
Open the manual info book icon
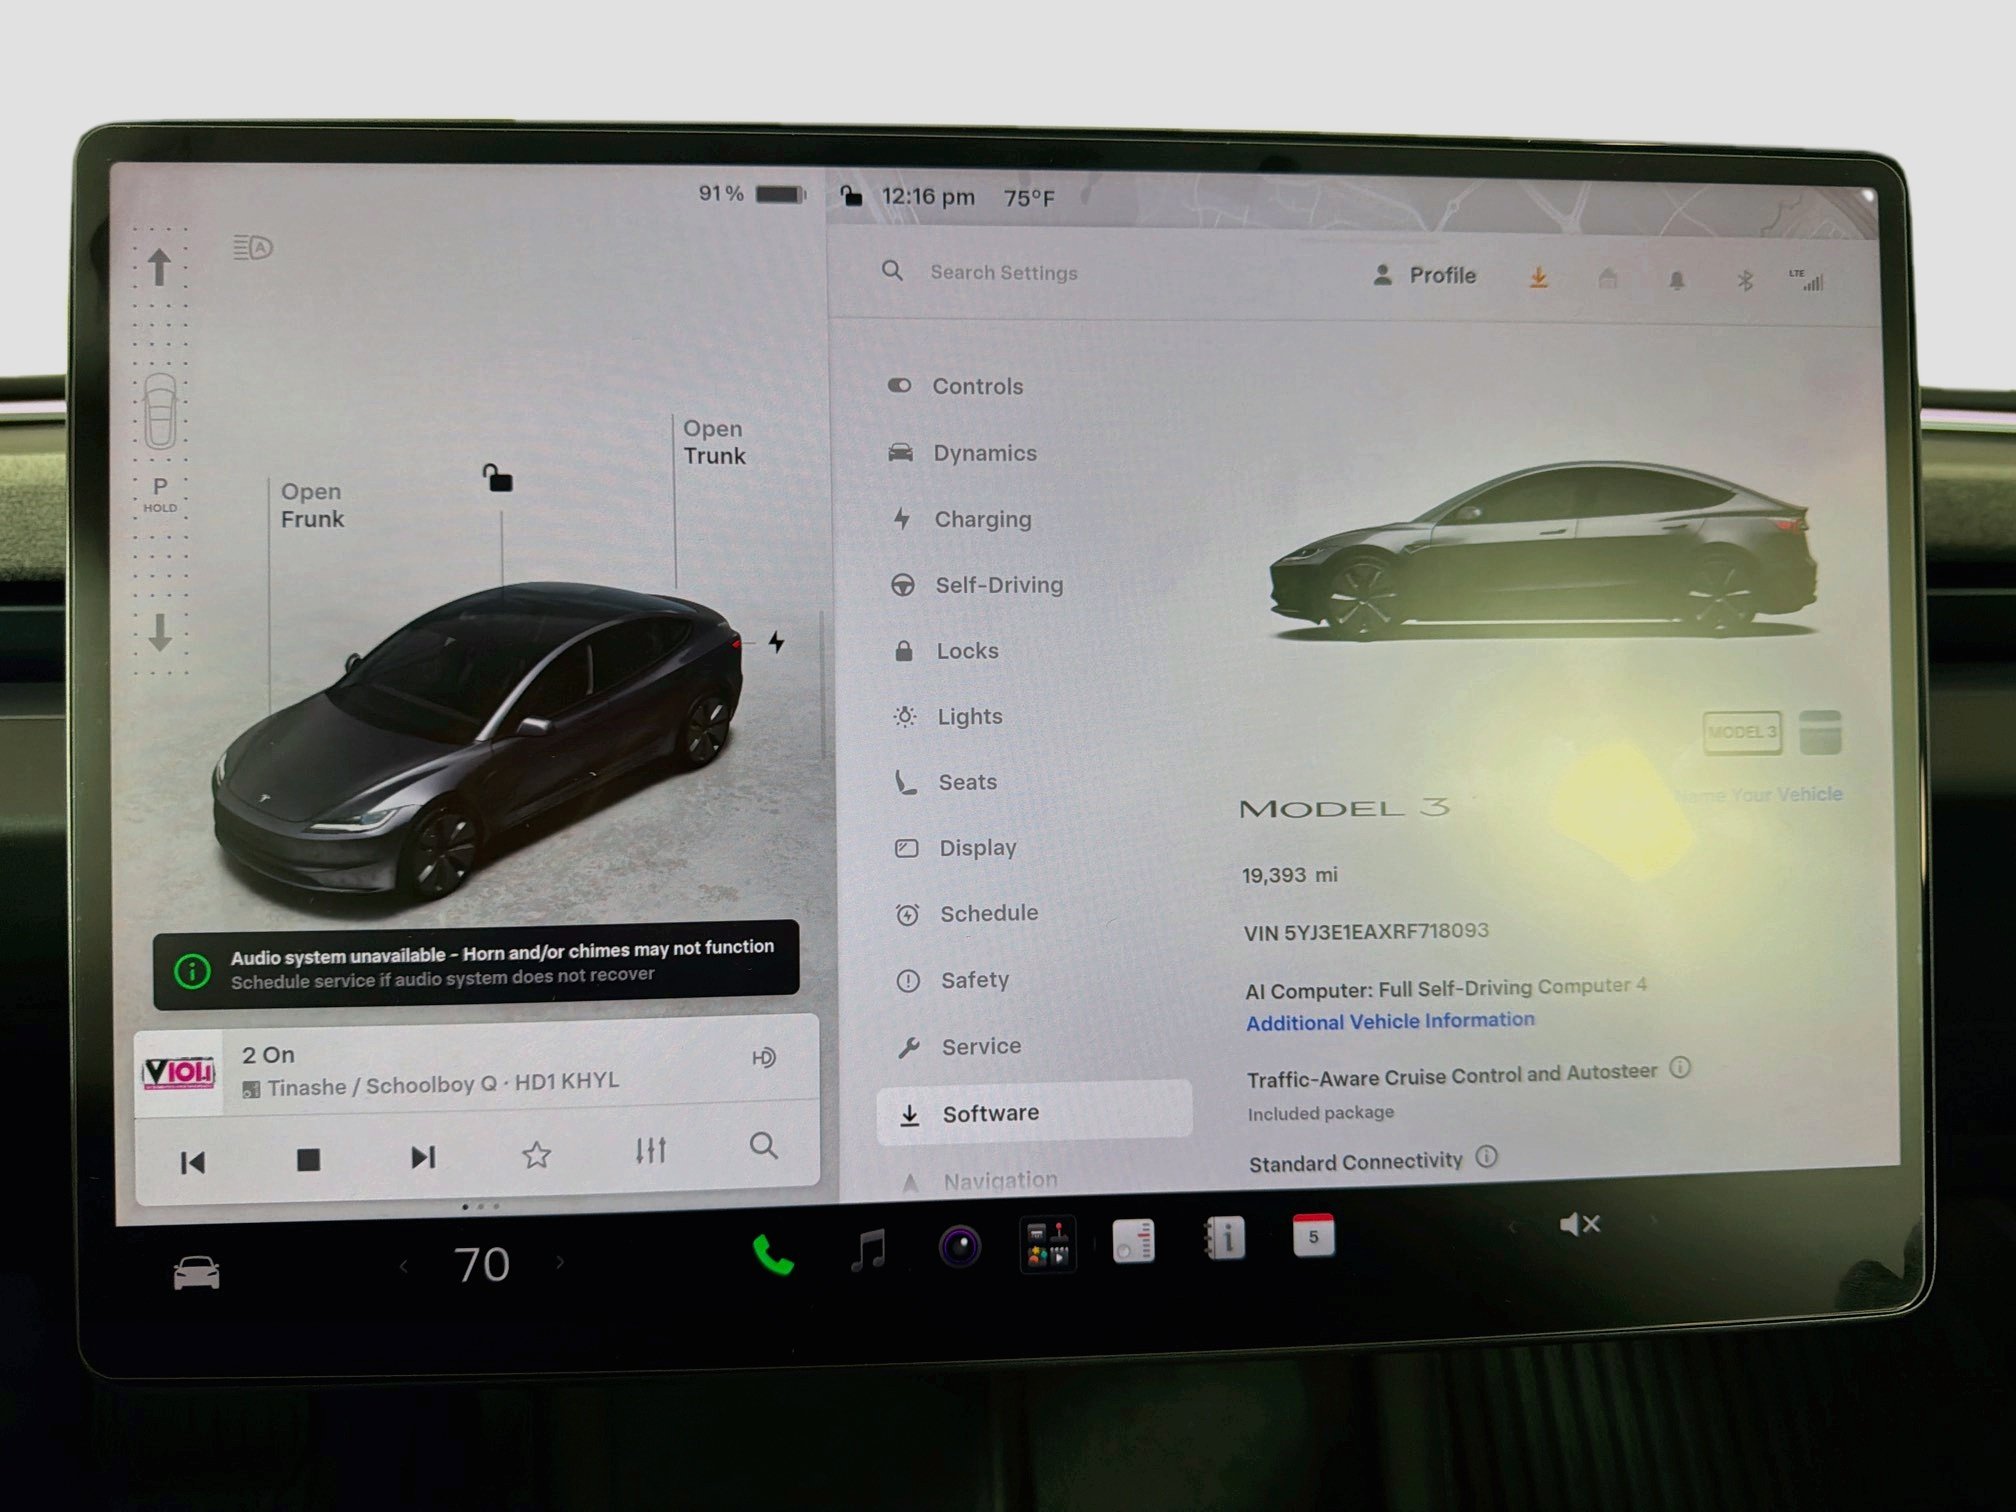click(1224, 1239)
